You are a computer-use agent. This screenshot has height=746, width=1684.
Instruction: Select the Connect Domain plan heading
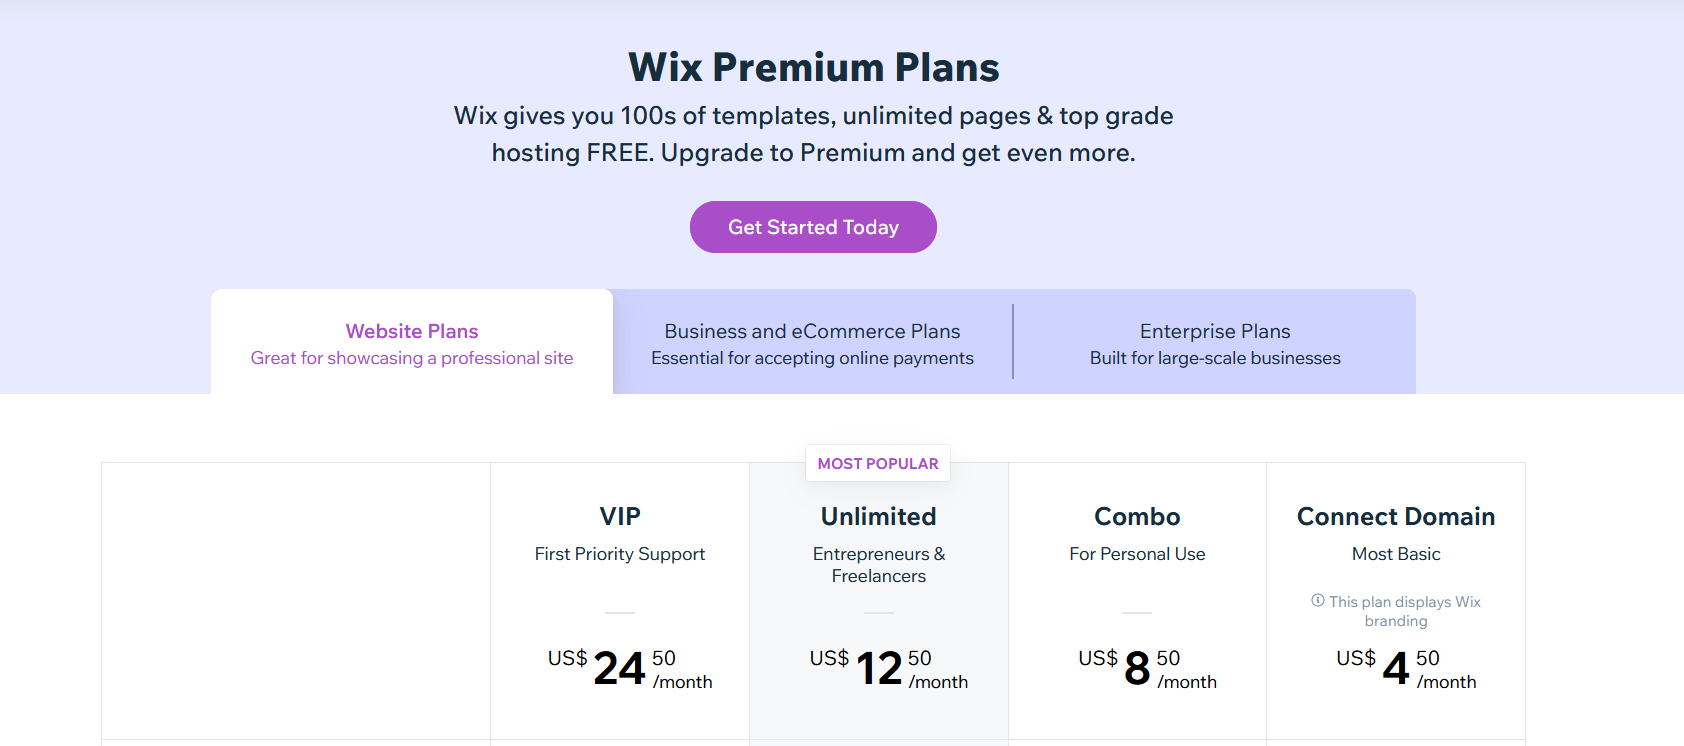click(1396, 516)
